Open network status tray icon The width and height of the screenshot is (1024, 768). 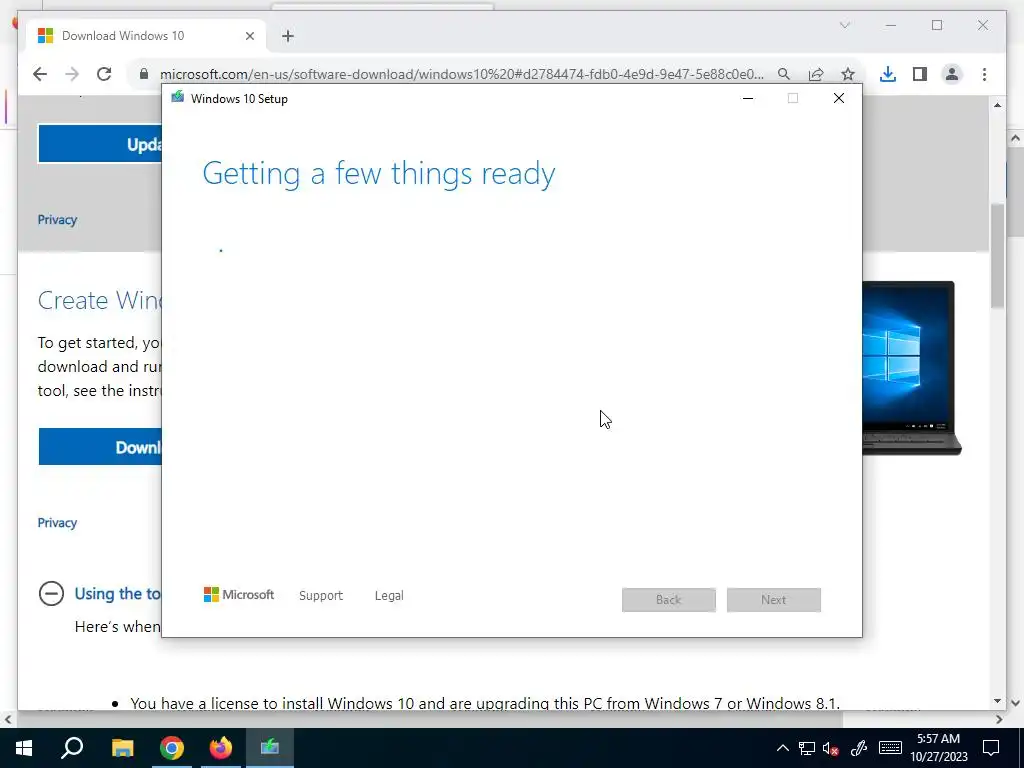pyautogui.click(x=807, y=748)
